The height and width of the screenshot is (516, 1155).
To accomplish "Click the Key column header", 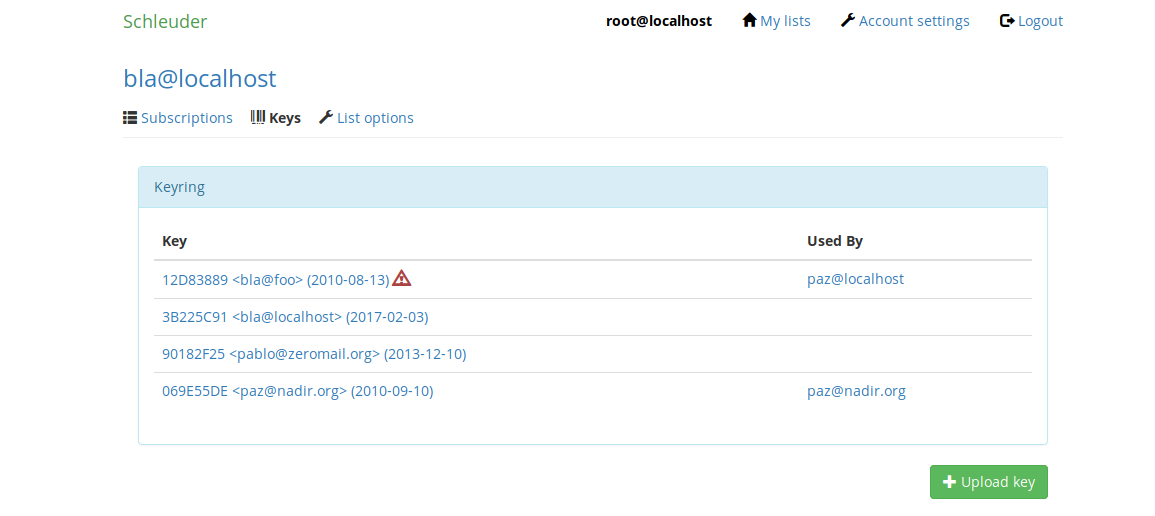I will (175, 241).
